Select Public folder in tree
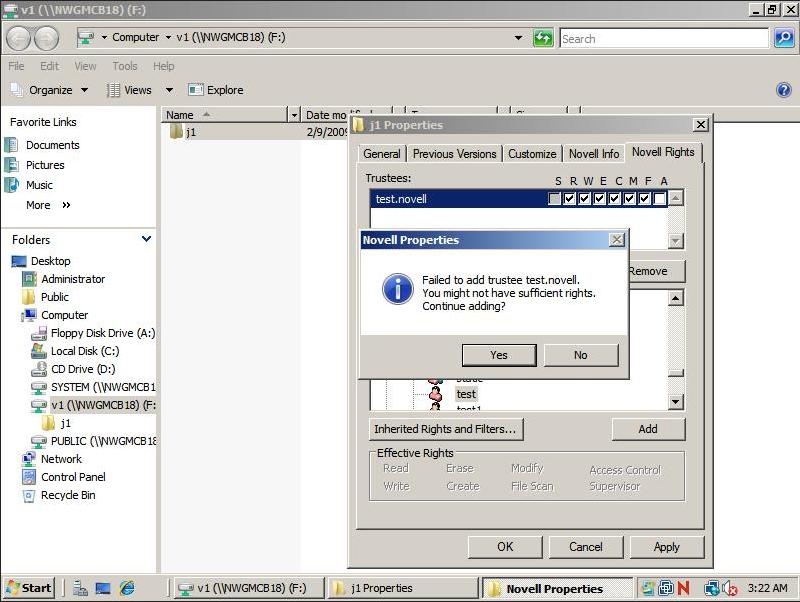This screenshot has height=602, width=800. coord(55,297)
